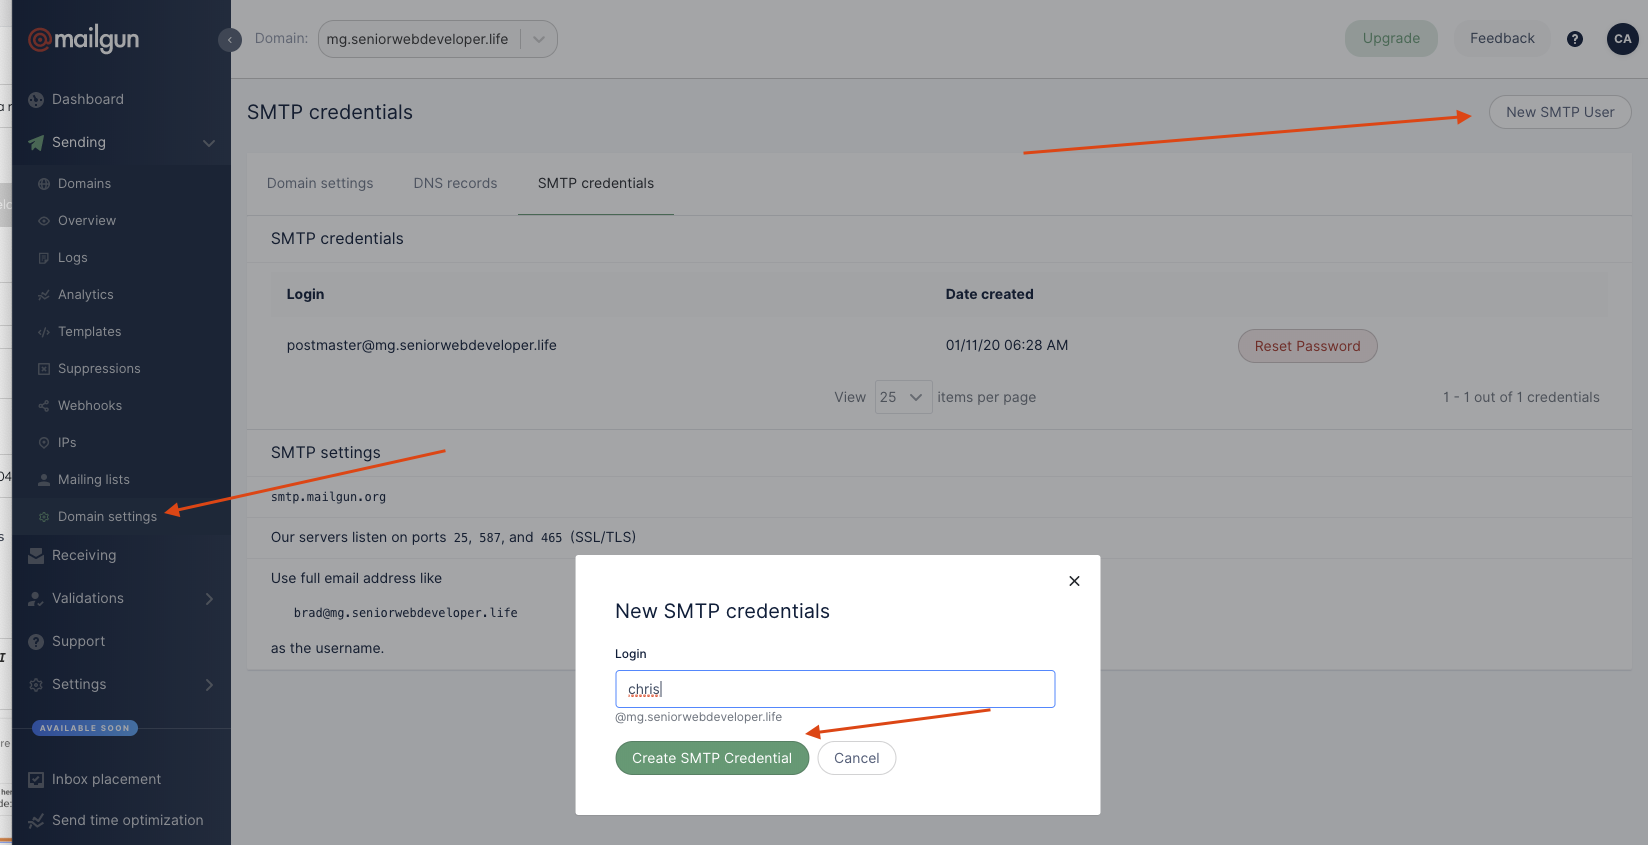Click the Webhooks icon
Screen dimensions: 1648x845
tap(44, 406)
